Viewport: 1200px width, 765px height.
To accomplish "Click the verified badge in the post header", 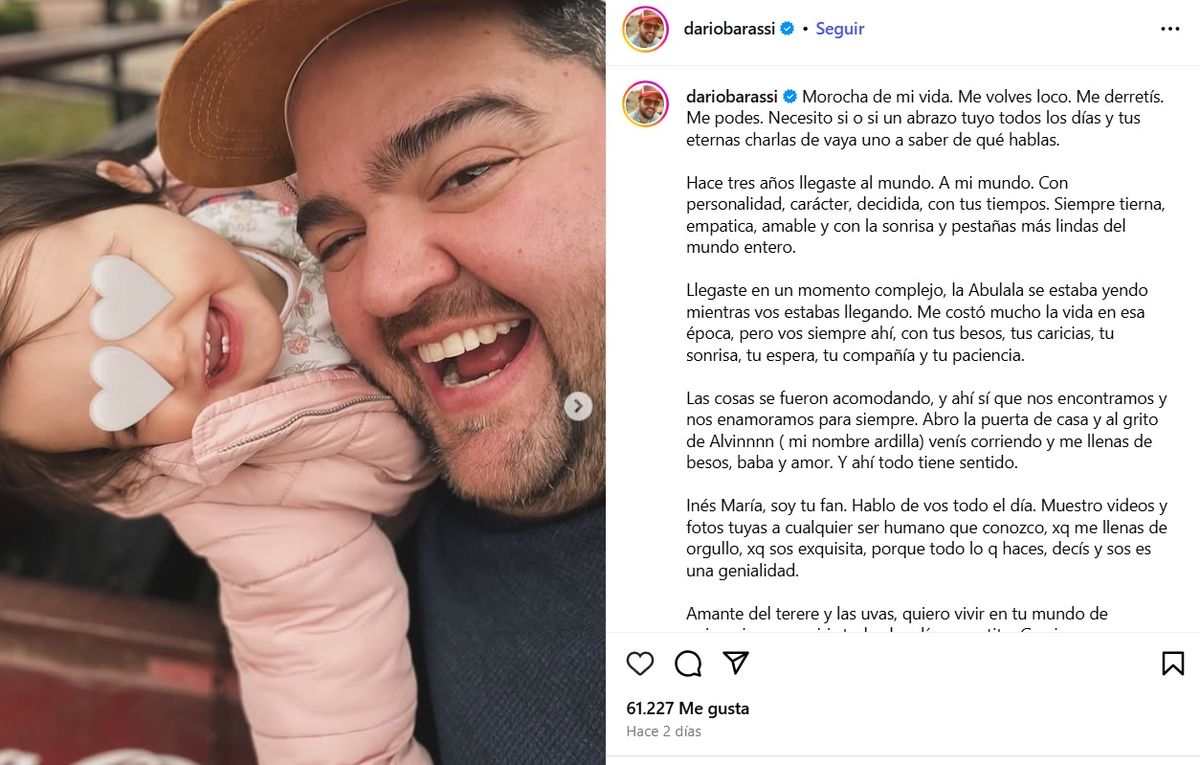I will [x=787, y=29].
